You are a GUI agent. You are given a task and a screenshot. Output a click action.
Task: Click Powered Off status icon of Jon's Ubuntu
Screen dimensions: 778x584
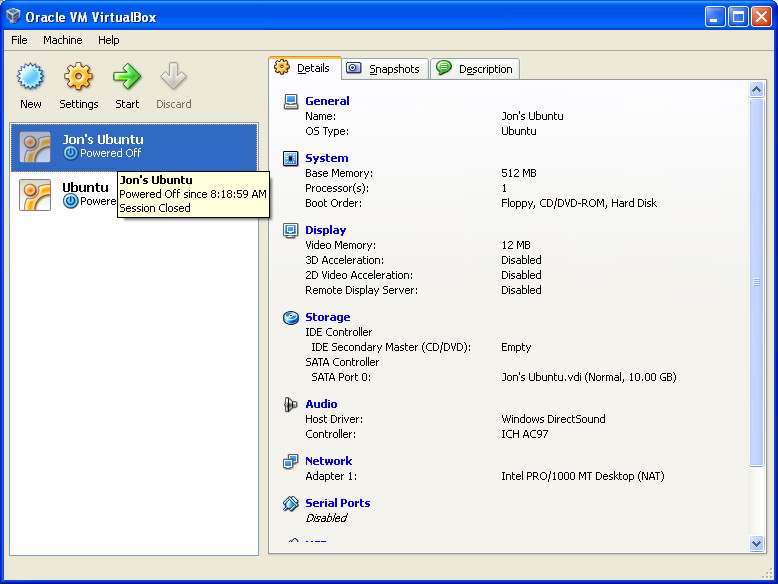(70, 153)
